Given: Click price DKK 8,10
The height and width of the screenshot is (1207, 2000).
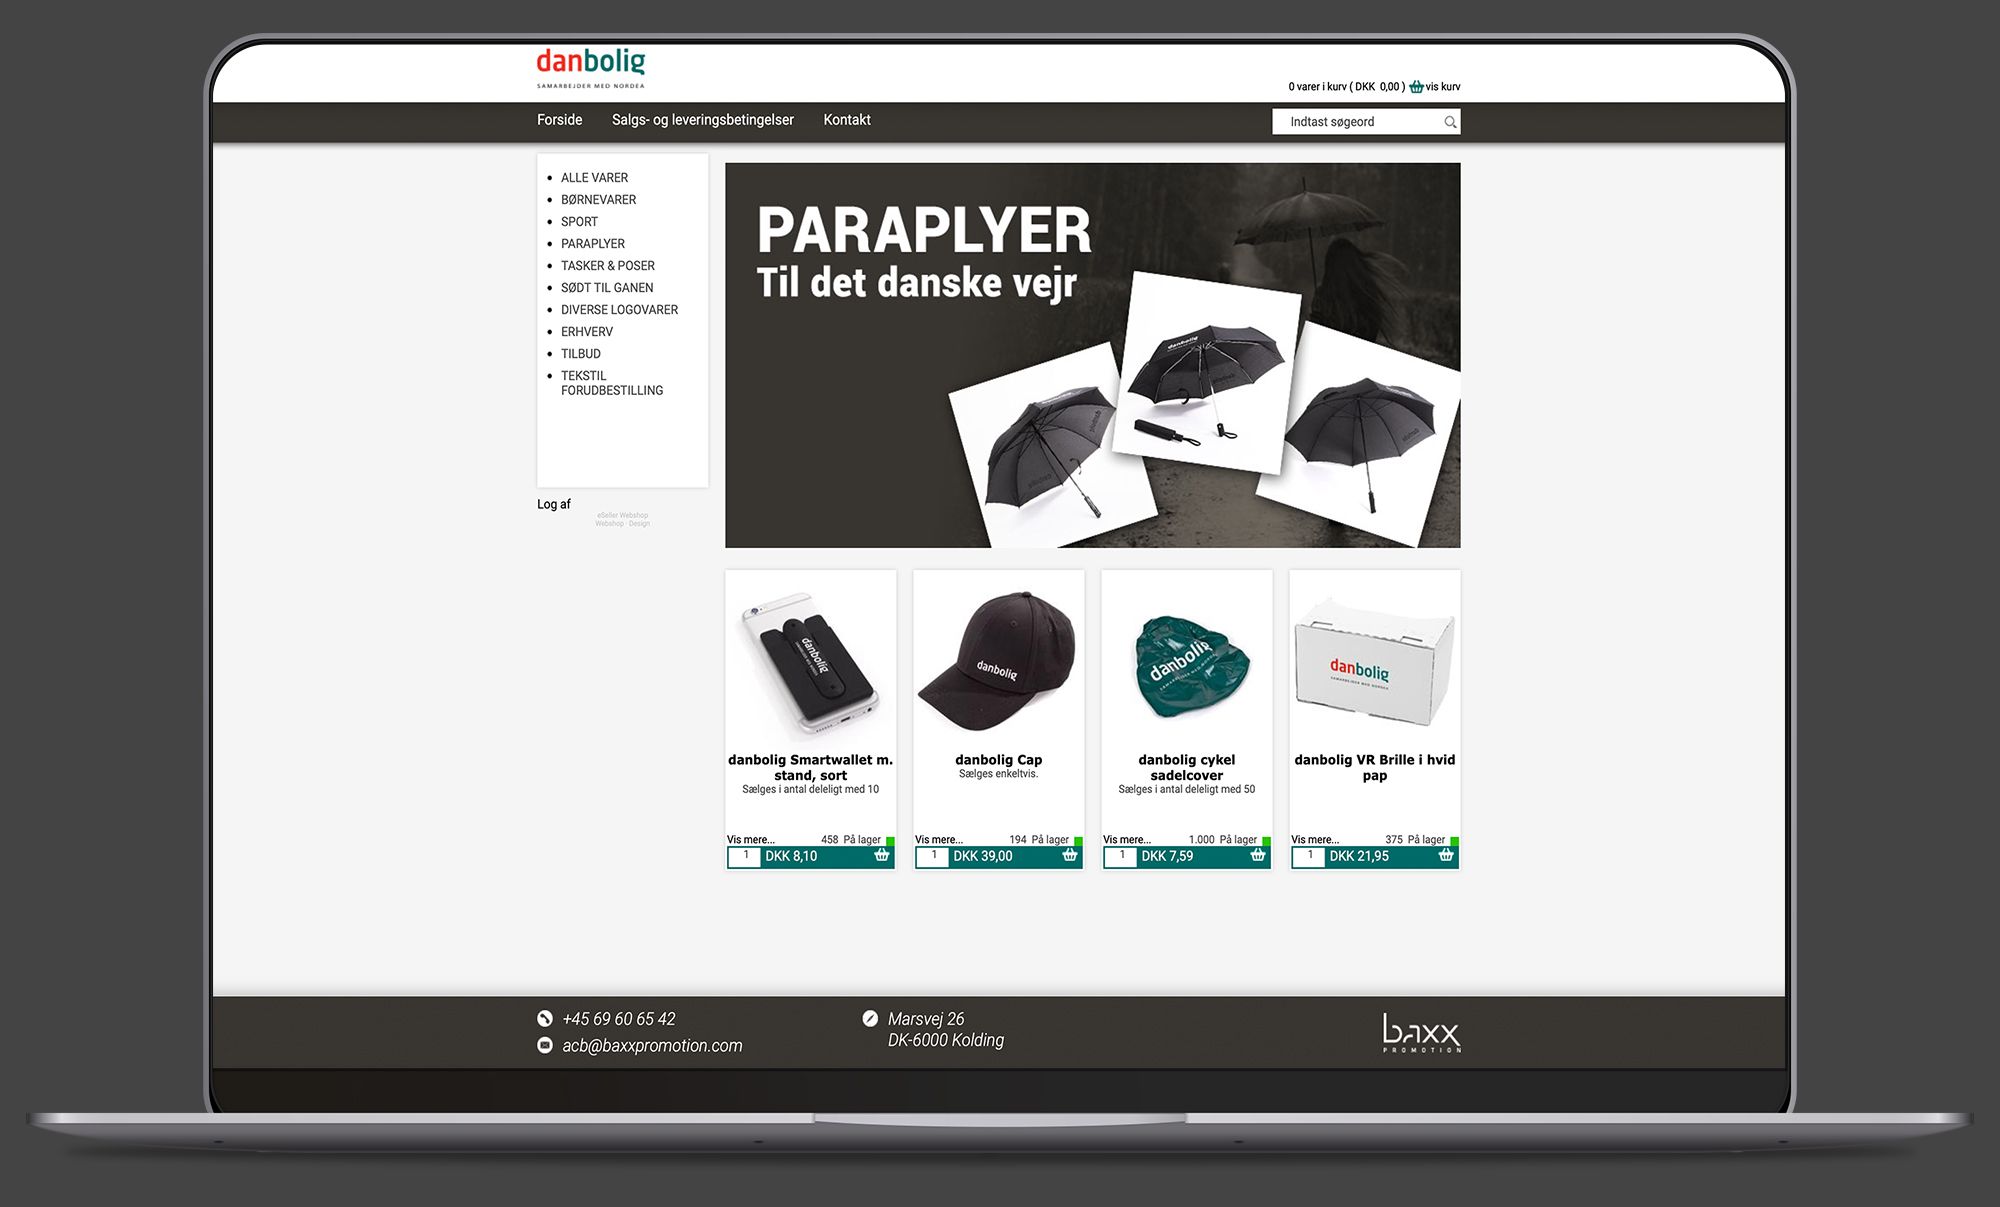Looking at the screenshot, I should click(791, 856).
